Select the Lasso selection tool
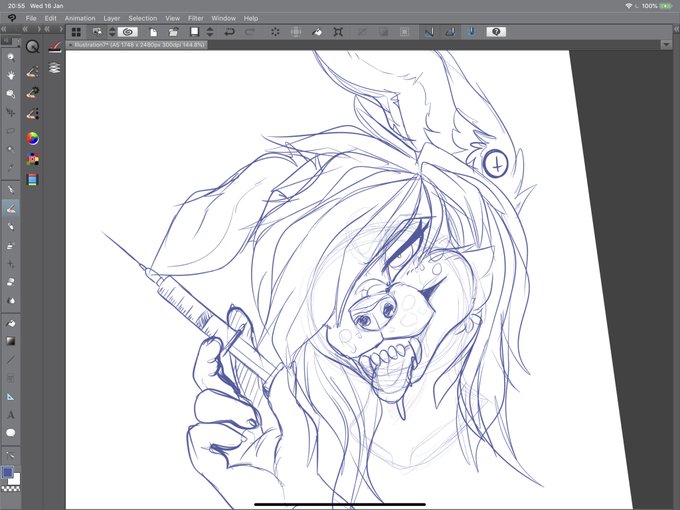The height and width of the screenshot is (510, 680). 11,131
